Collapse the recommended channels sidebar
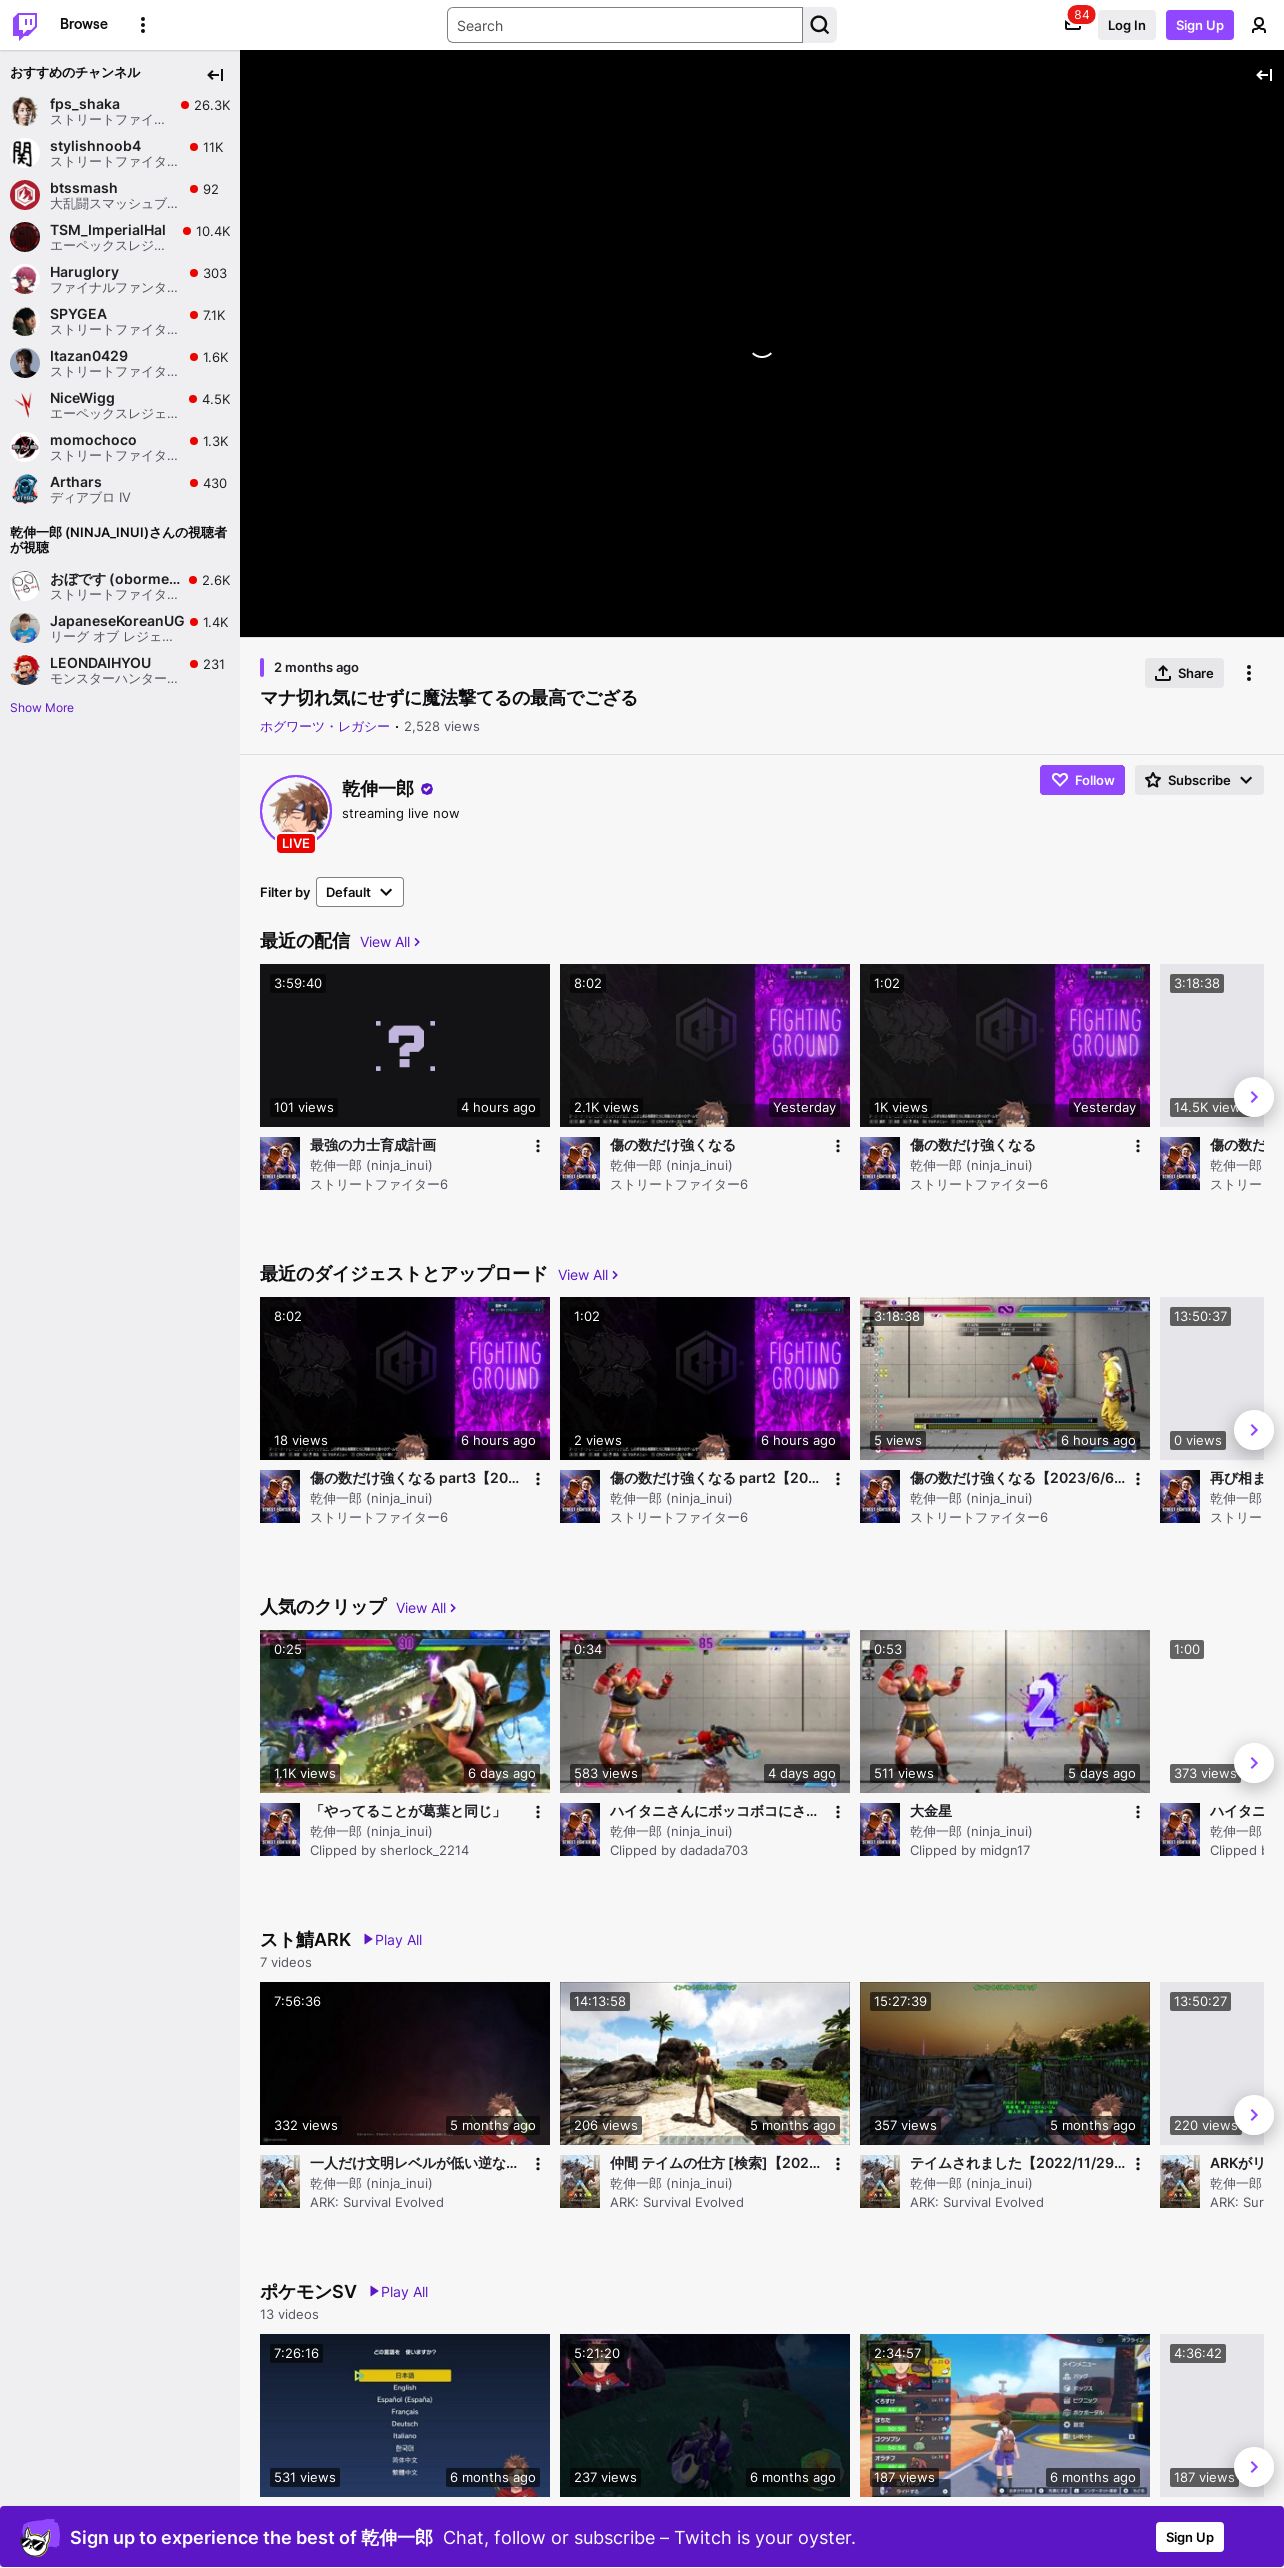The image size is (1284, 2568). point(215,75)
